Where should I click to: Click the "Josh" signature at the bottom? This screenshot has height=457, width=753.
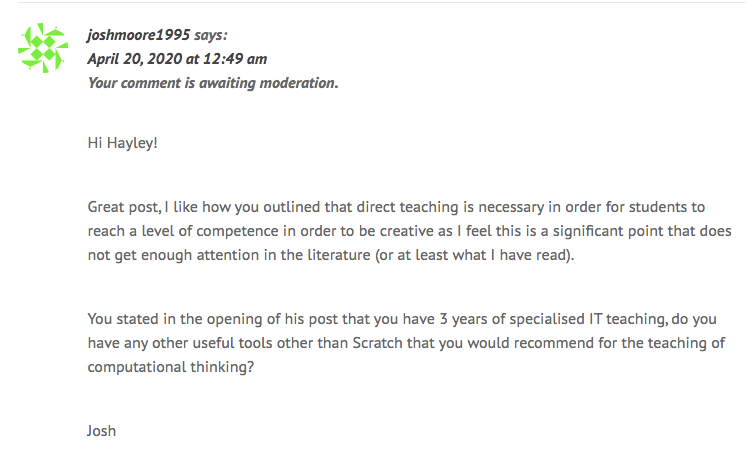pos(102,431)
